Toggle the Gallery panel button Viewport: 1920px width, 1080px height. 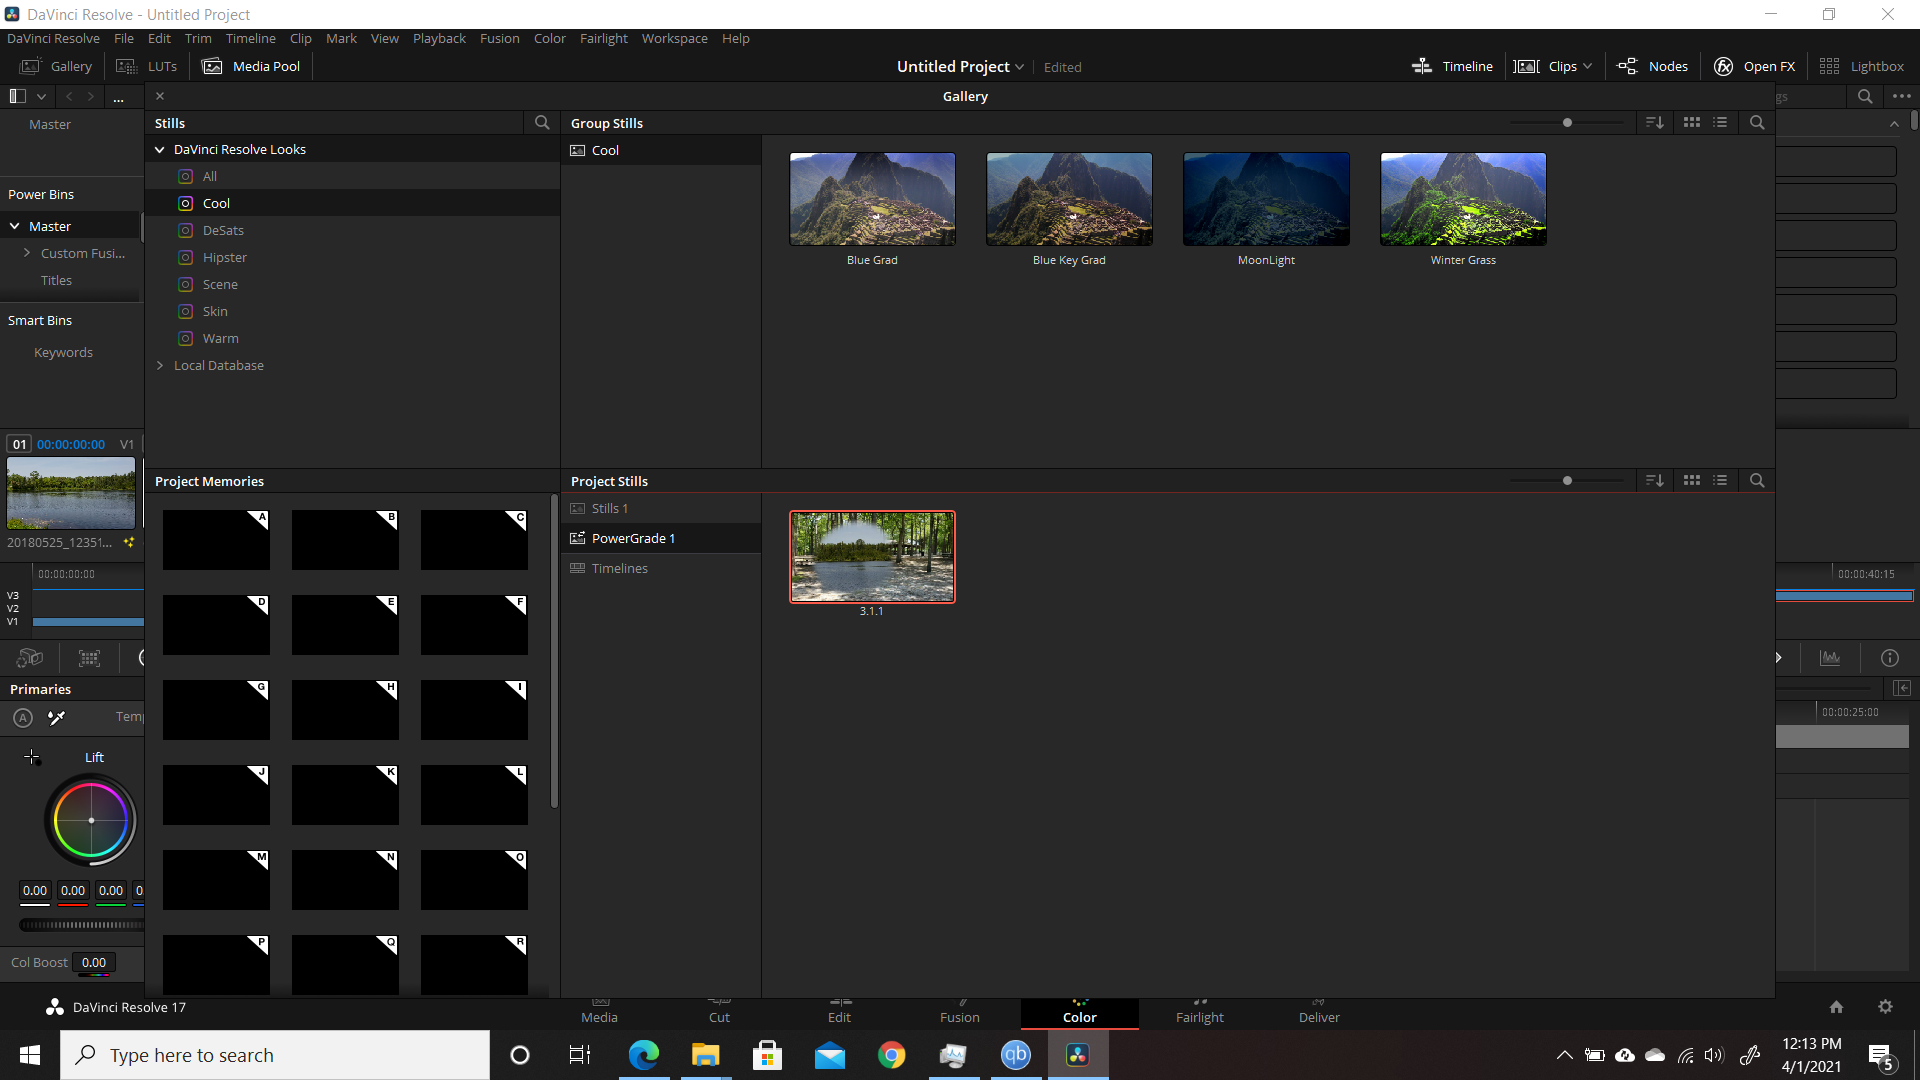click(x=56, y=66)
